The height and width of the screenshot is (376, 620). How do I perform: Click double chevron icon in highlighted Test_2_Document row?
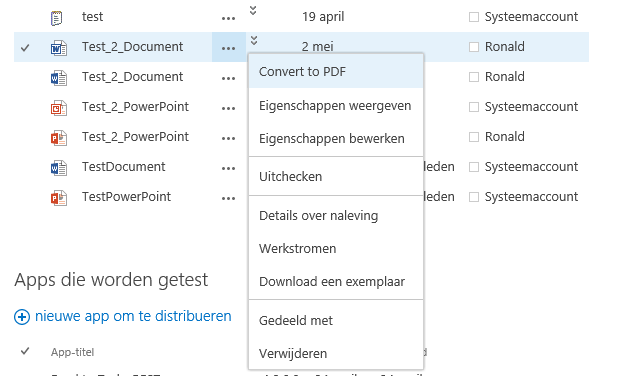tap(254, 40)
